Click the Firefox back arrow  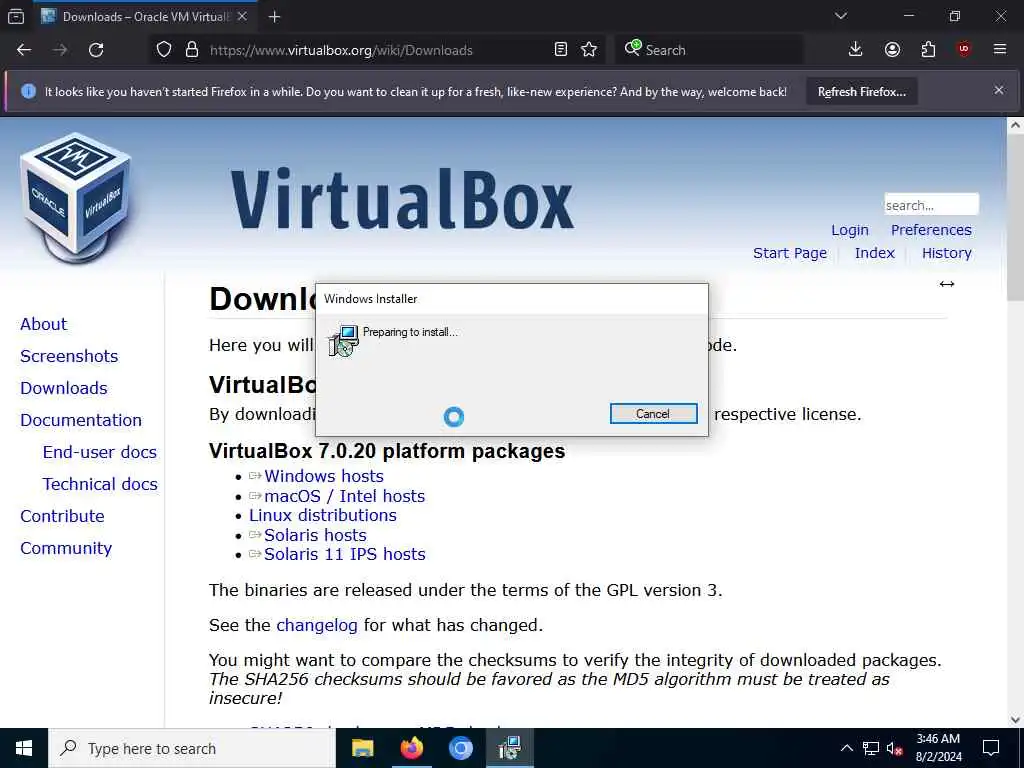(x=24, y=50)
